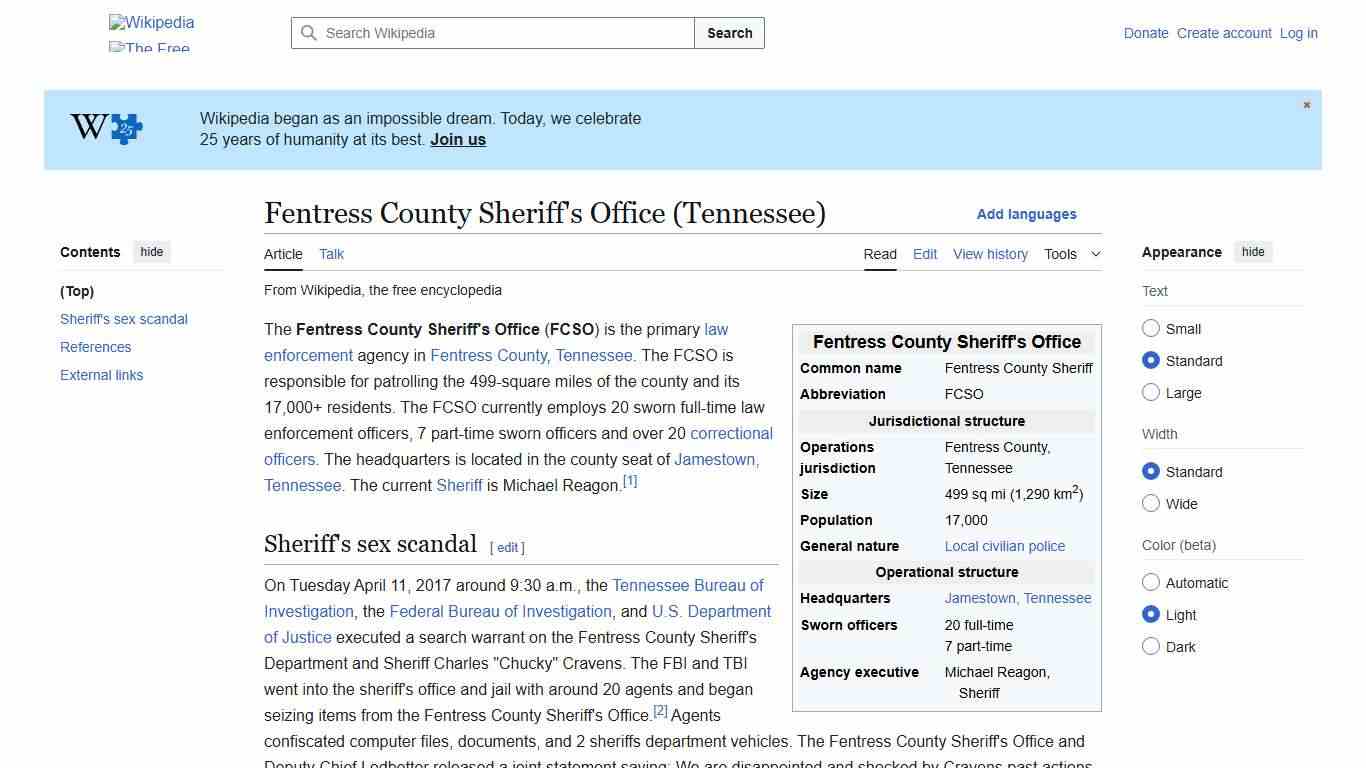
Task: Dismiss the anniversary banner with the × icon
Action: tap(1306, 104)
